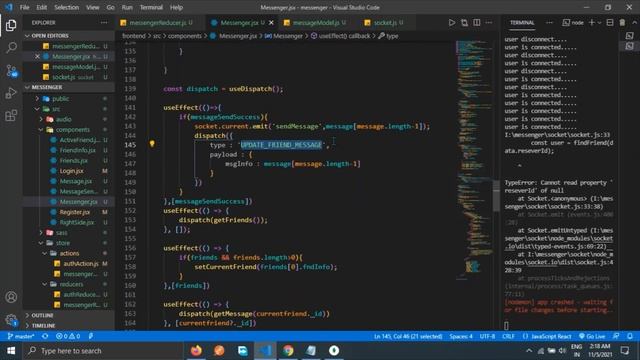Image resolution: width=640 pixels, height=360 pixels.
Task: Close Messenger.jsx in Open Editors list
Action: [x=37, y=56]
